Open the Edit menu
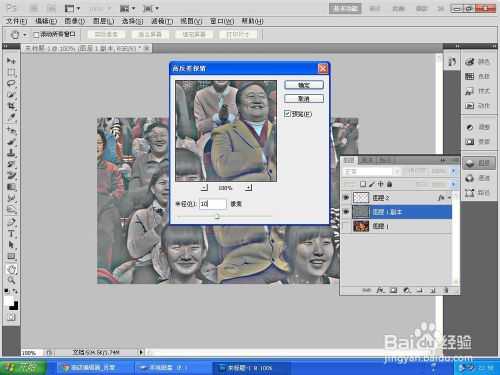This screenshot has height=375, width=500. (46, 21)
